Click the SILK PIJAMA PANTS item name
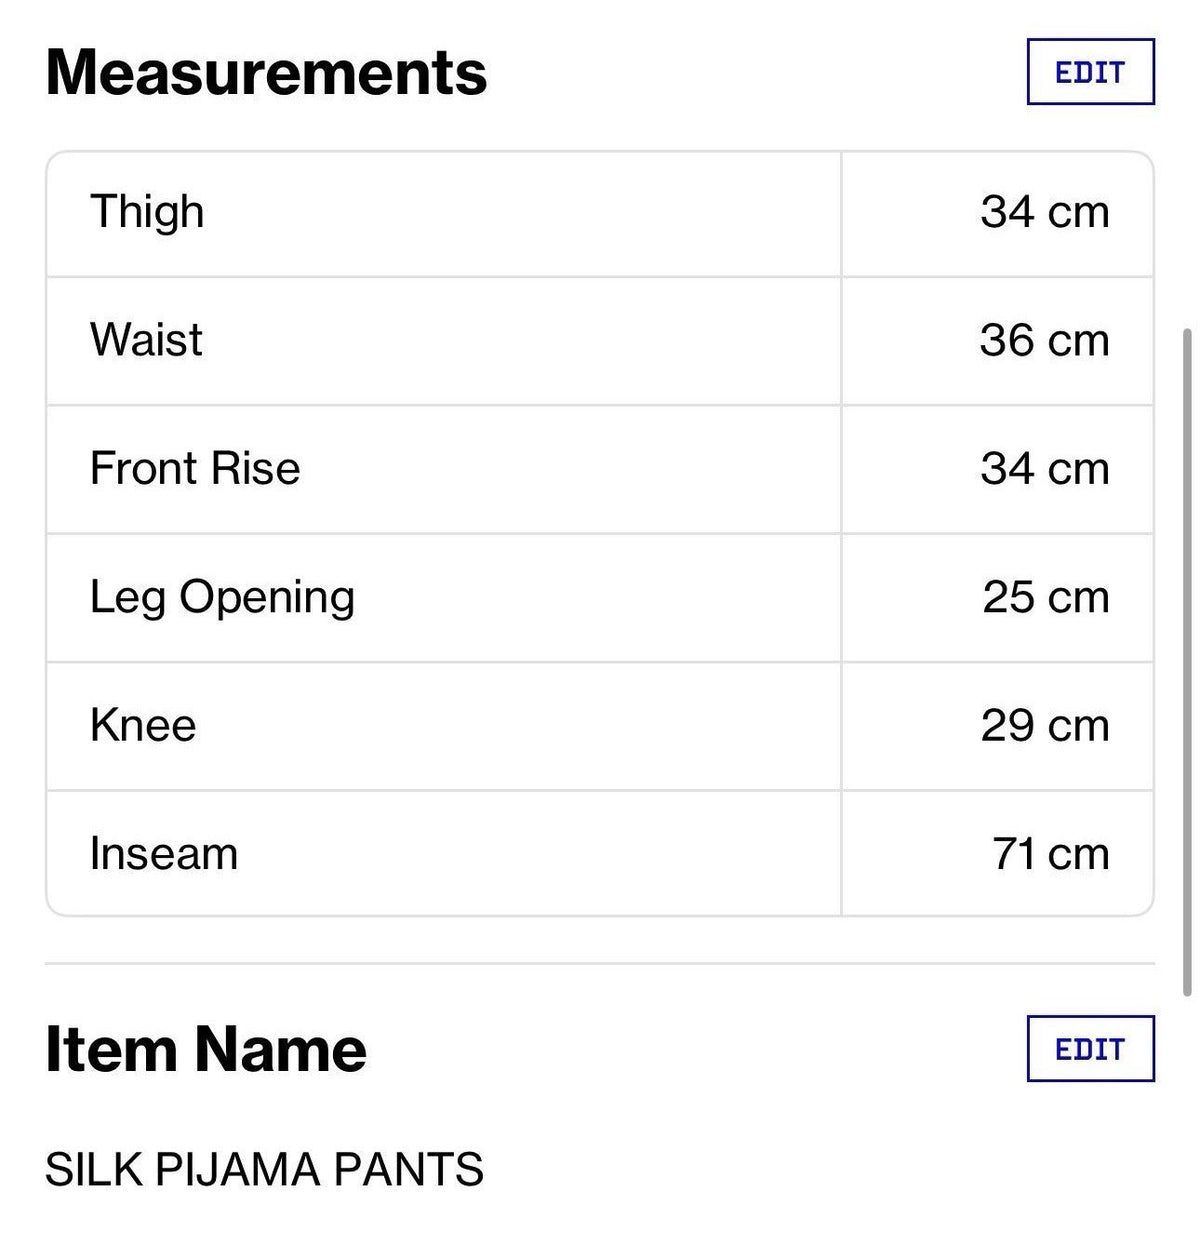 (264, 1169)
